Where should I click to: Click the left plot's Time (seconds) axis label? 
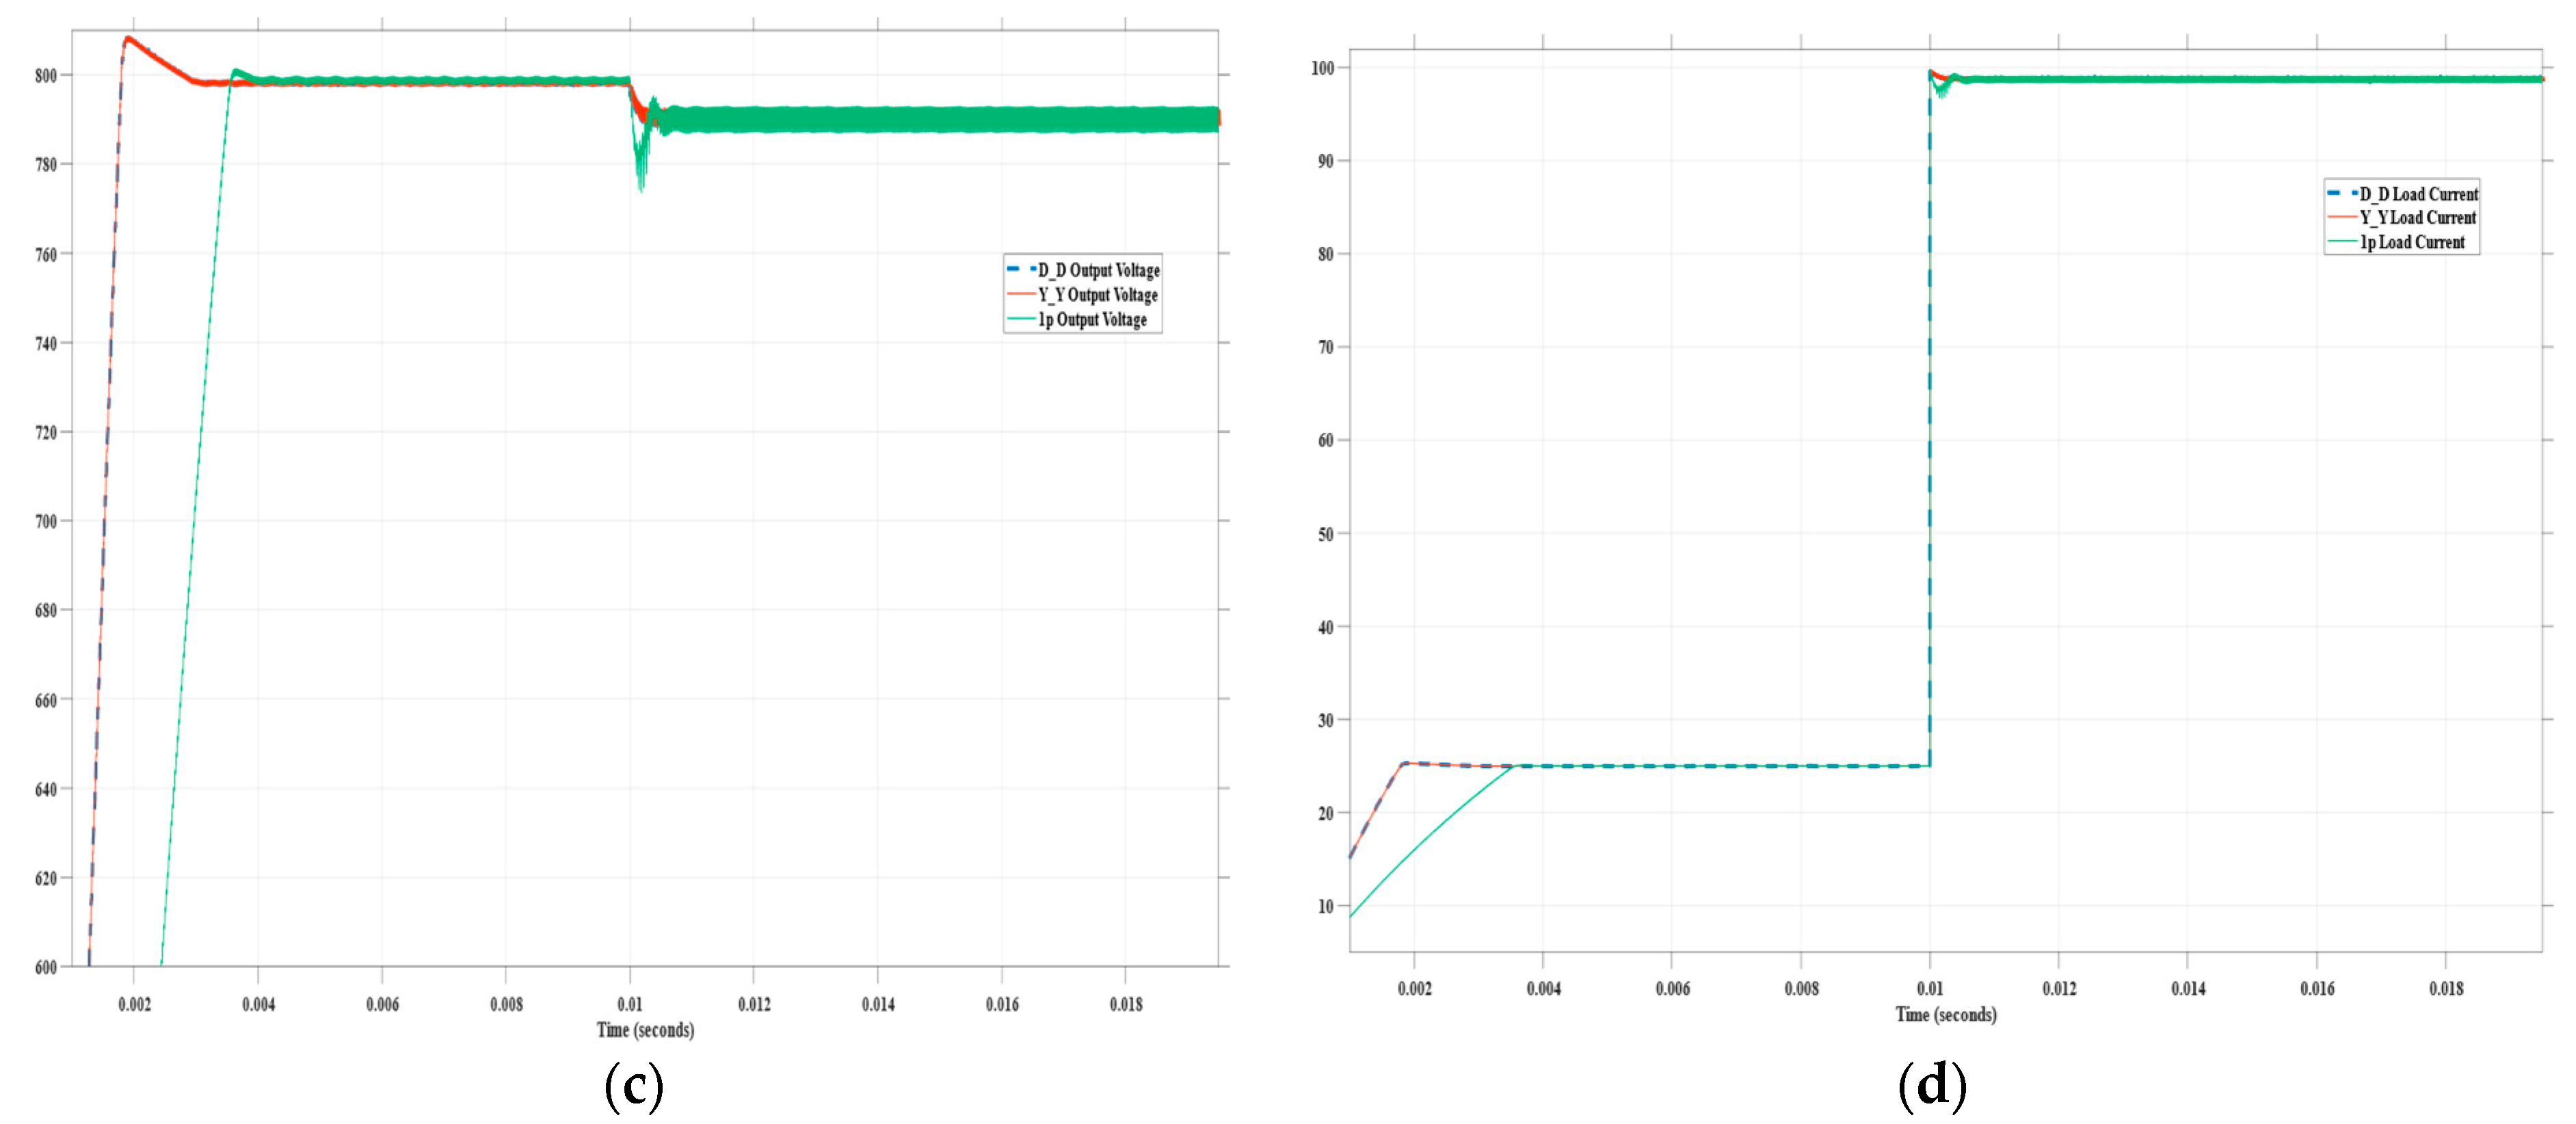[645, 1030]
